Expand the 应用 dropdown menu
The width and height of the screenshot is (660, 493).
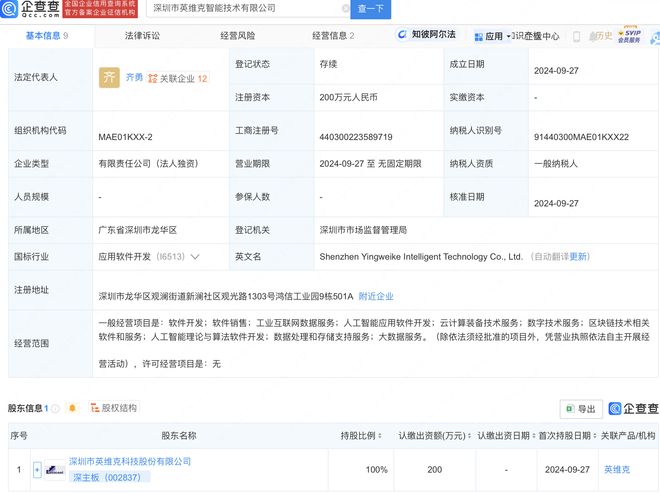[x=491, y=37]
